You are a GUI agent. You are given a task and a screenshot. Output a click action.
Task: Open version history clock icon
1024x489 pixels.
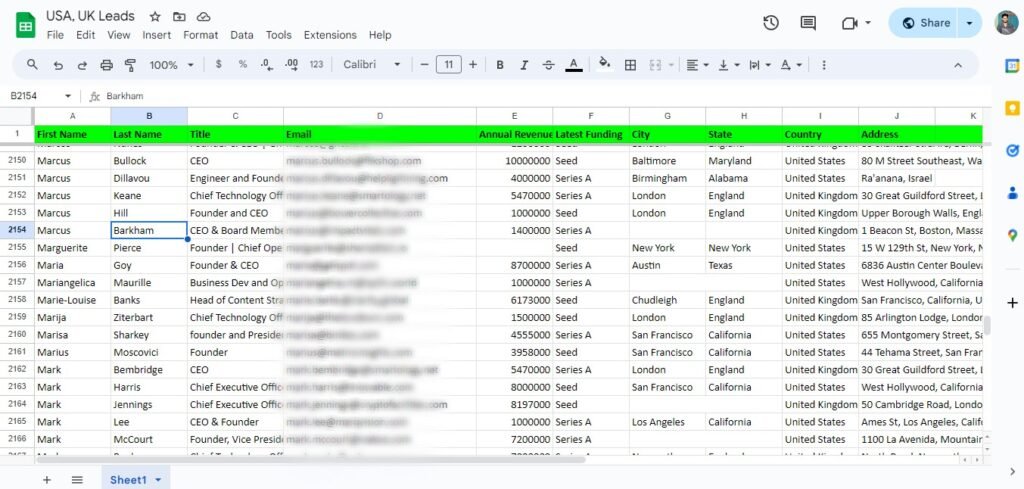771,23
